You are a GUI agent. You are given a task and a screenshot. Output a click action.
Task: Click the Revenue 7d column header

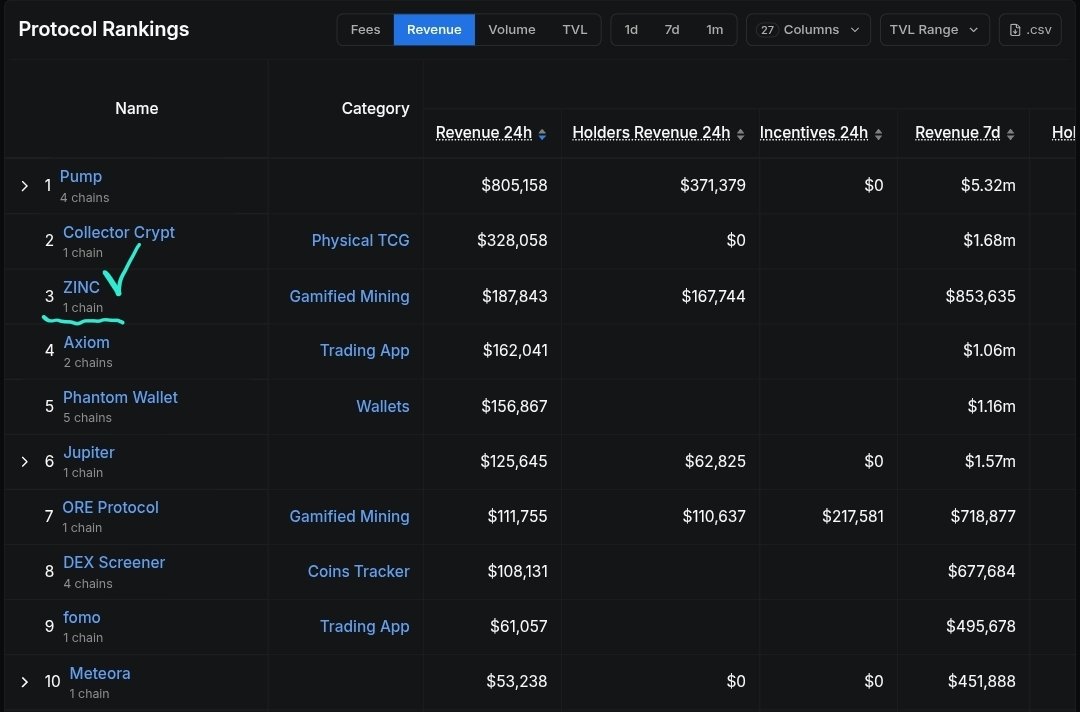[x=957, y=132]
